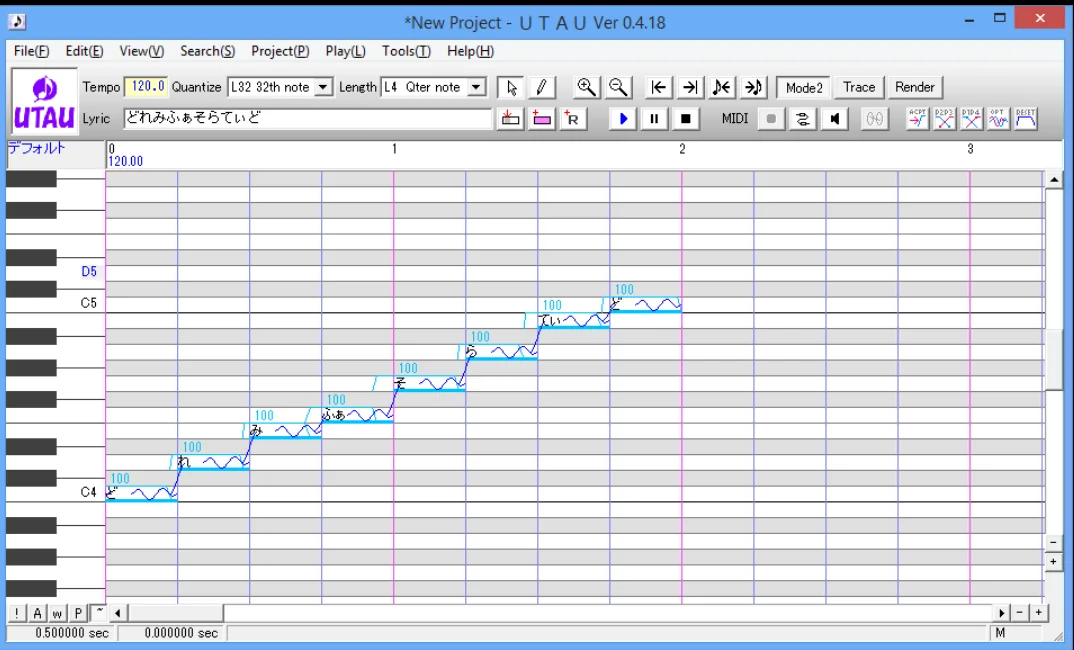The width and height of the screenshot is (1074, 650).
Task: Toggle the '~' pitch display button
Action: click(x=99, y=613)
